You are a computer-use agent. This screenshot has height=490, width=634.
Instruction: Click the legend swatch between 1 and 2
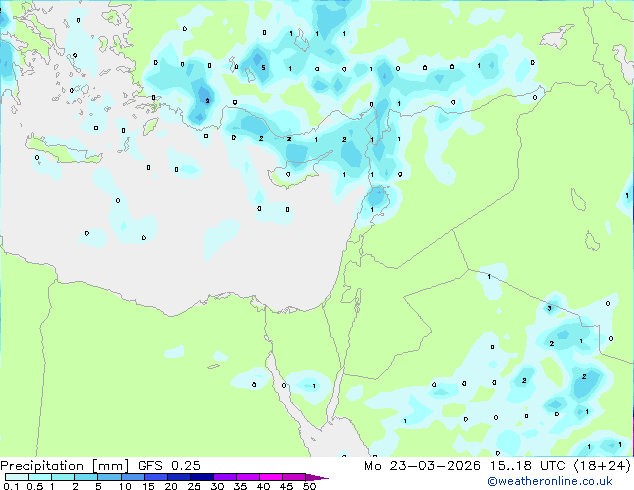pyautogui.click(x=63, y=477)
